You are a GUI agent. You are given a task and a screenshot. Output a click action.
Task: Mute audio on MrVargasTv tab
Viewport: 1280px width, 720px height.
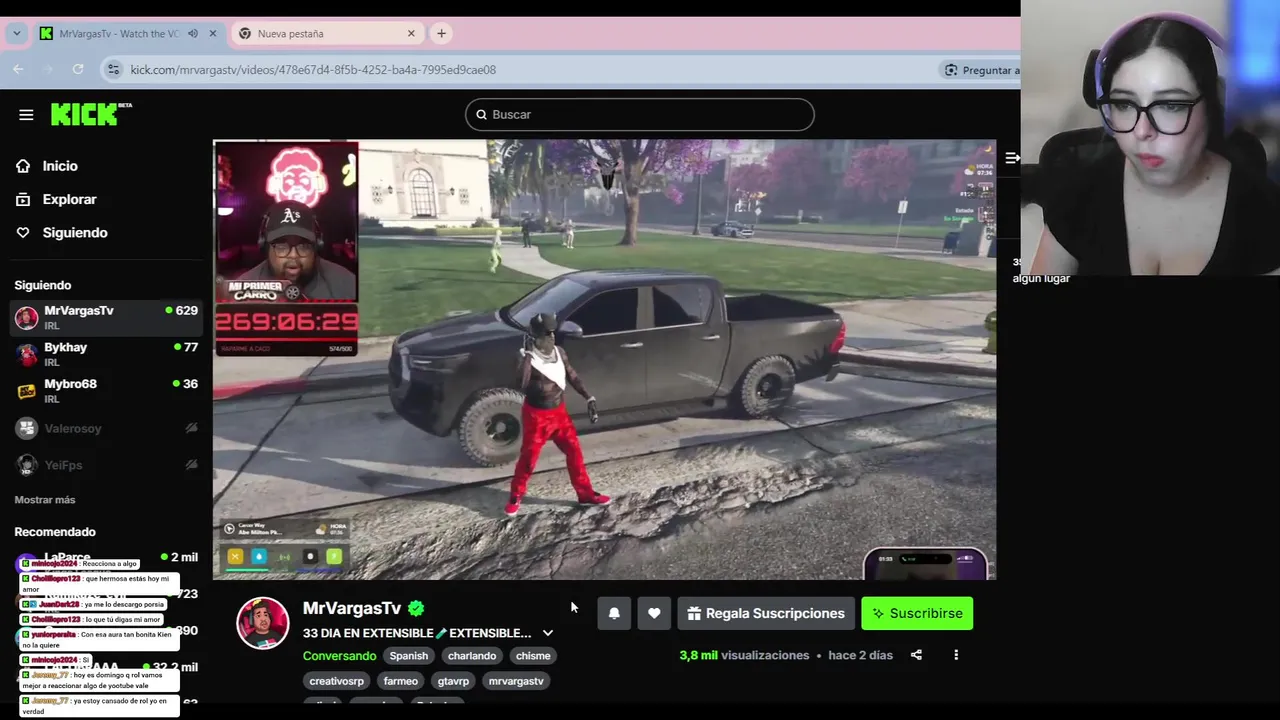coord(193,33)
